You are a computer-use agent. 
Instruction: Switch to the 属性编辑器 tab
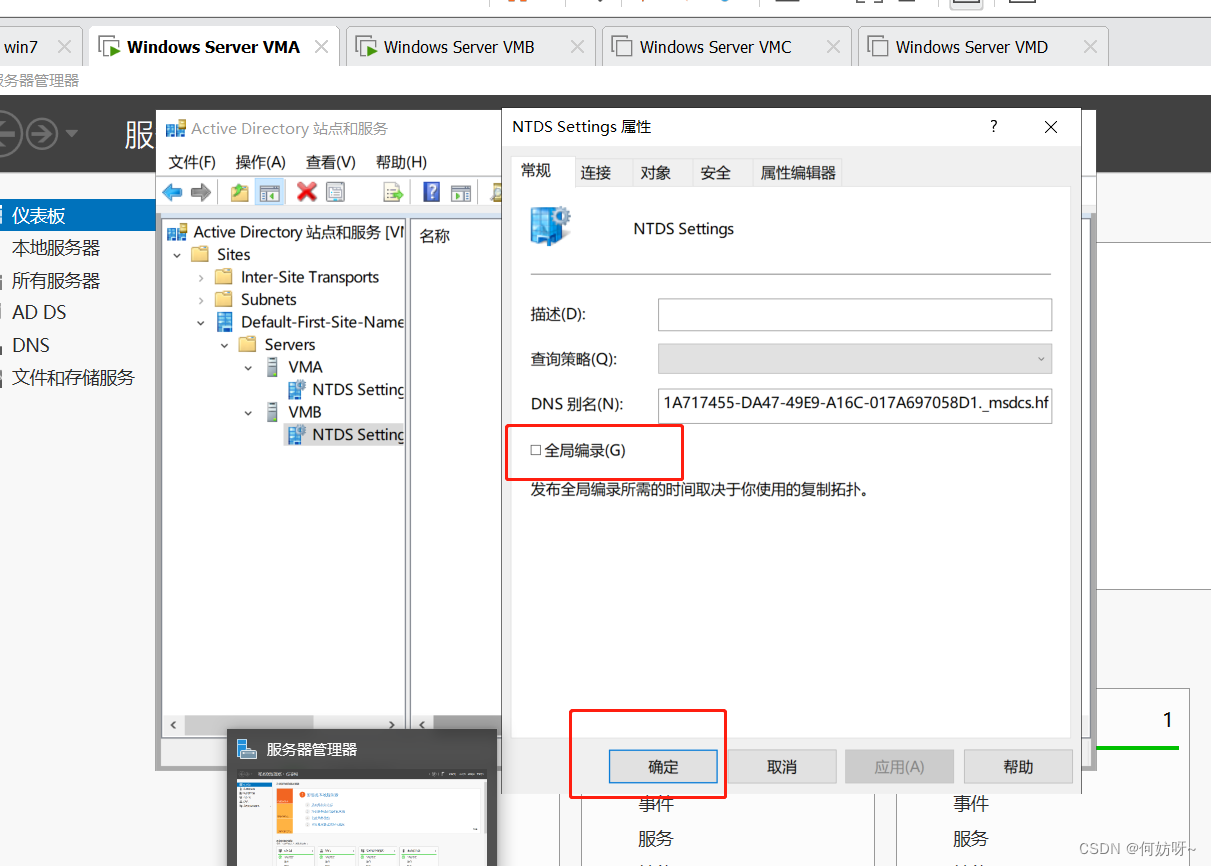click(798, 173)
